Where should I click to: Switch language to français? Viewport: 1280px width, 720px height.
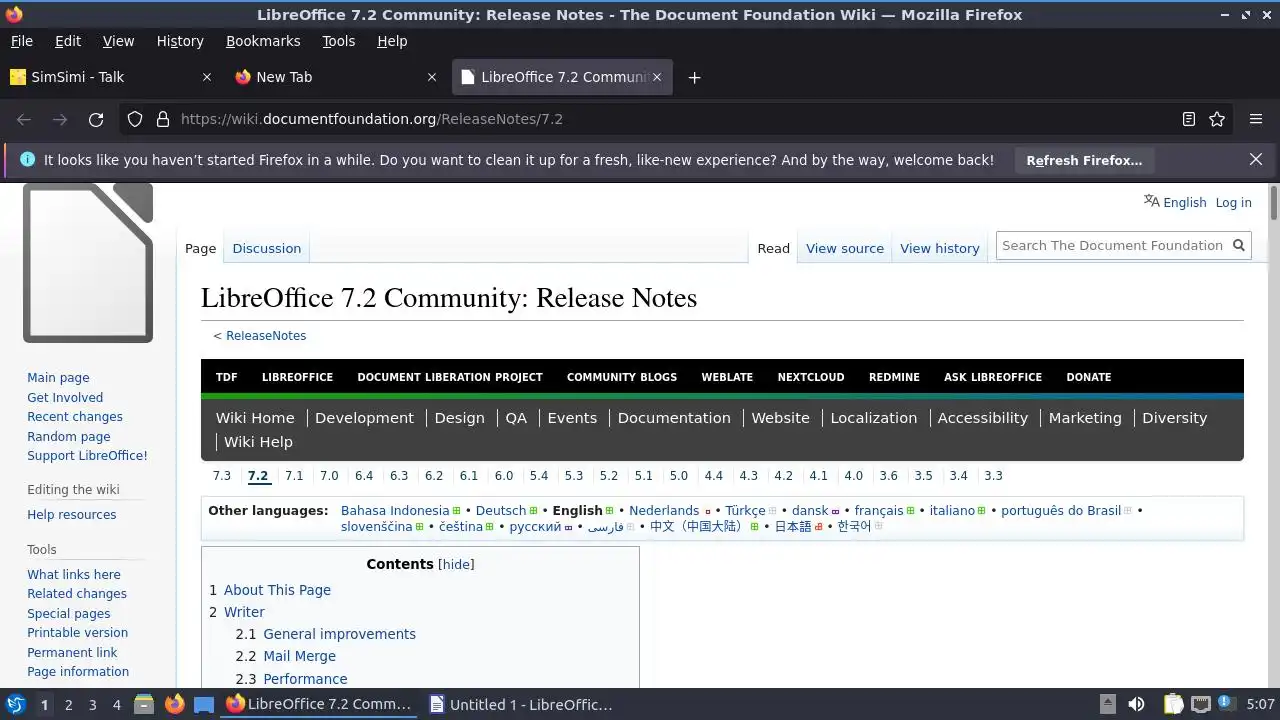pos(879,510)
